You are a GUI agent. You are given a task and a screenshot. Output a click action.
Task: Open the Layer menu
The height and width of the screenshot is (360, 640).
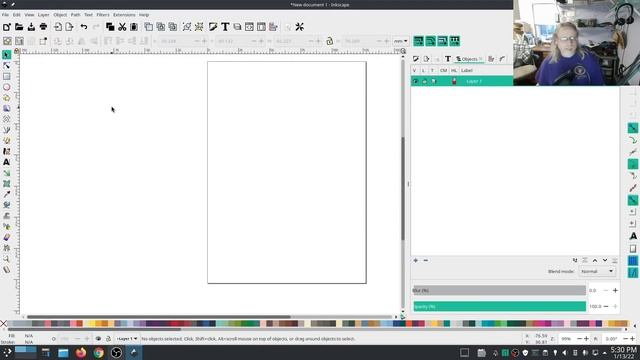[x=43, y=15]
